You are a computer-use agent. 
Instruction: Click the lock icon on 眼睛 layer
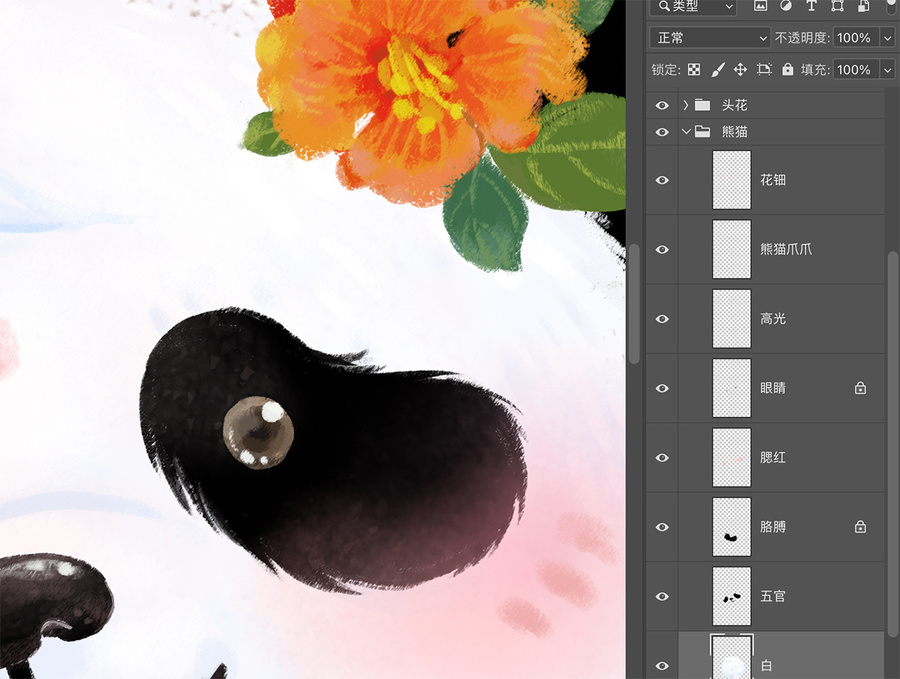[860, 389]
